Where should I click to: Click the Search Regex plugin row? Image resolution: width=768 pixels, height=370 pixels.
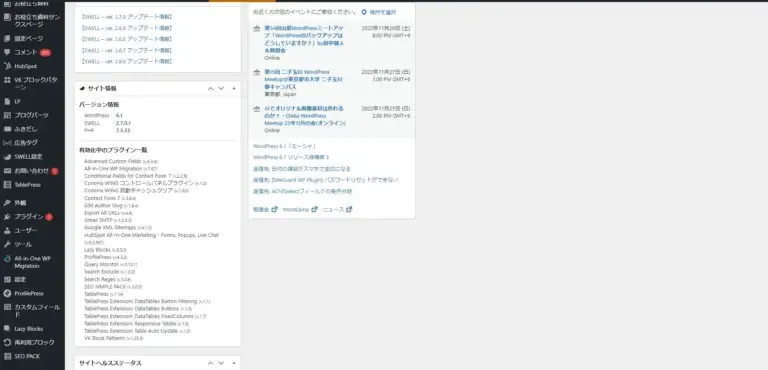pos(107,279)
